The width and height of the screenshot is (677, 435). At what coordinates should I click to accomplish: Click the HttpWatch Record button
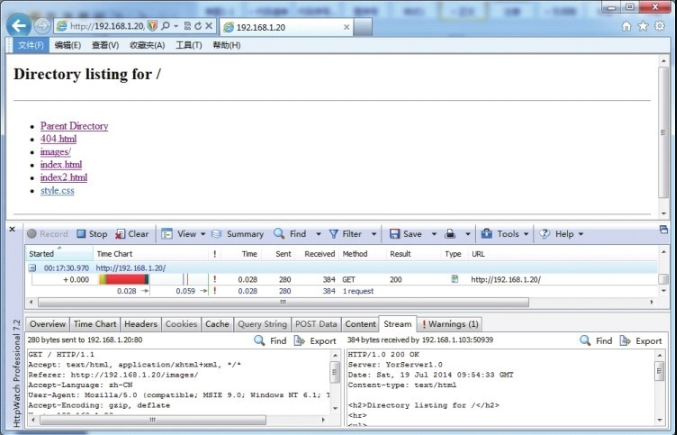coord(47,234)
